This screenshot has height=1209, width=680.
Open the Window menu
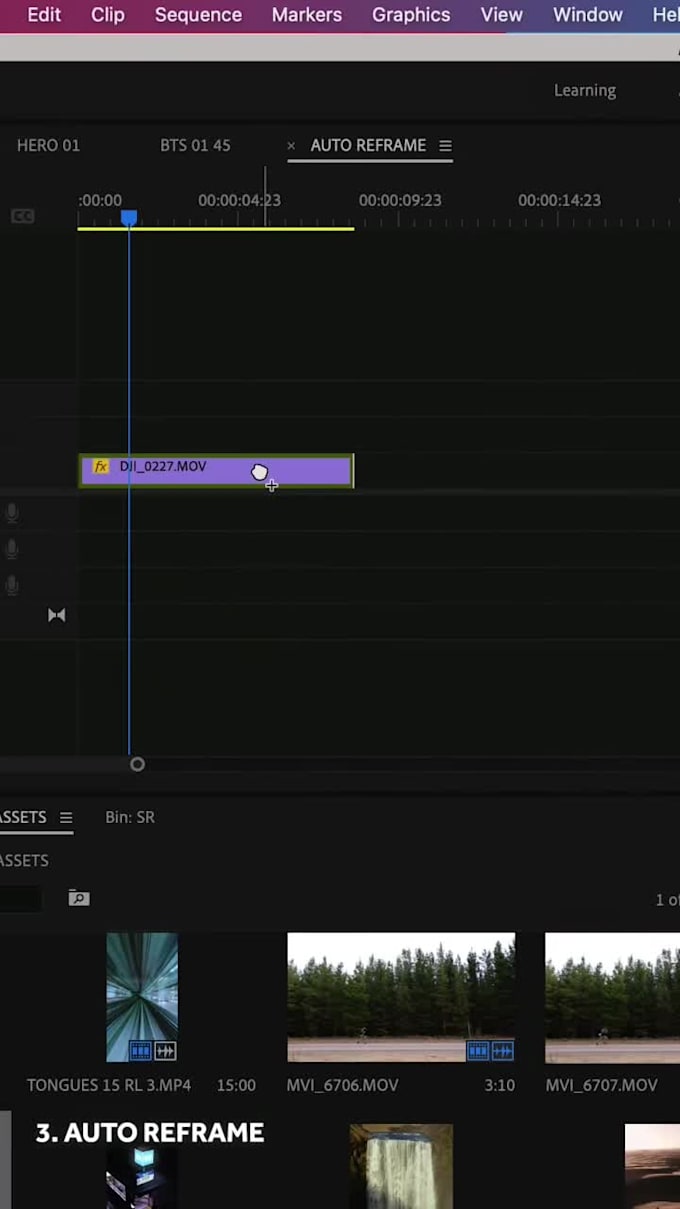[588, 15]
